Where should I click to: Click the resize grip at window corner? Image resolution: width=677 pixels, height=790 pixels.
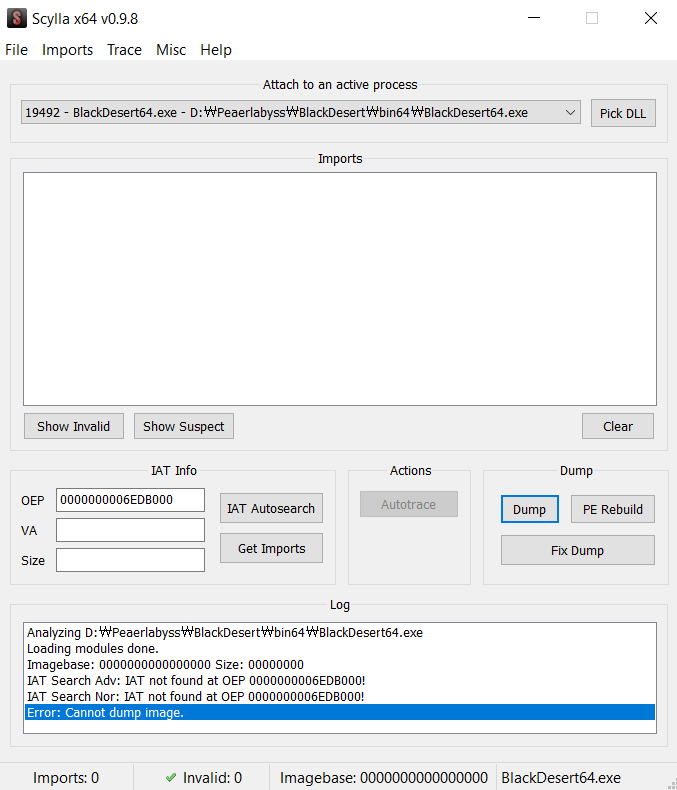click(x=672, y=784)
